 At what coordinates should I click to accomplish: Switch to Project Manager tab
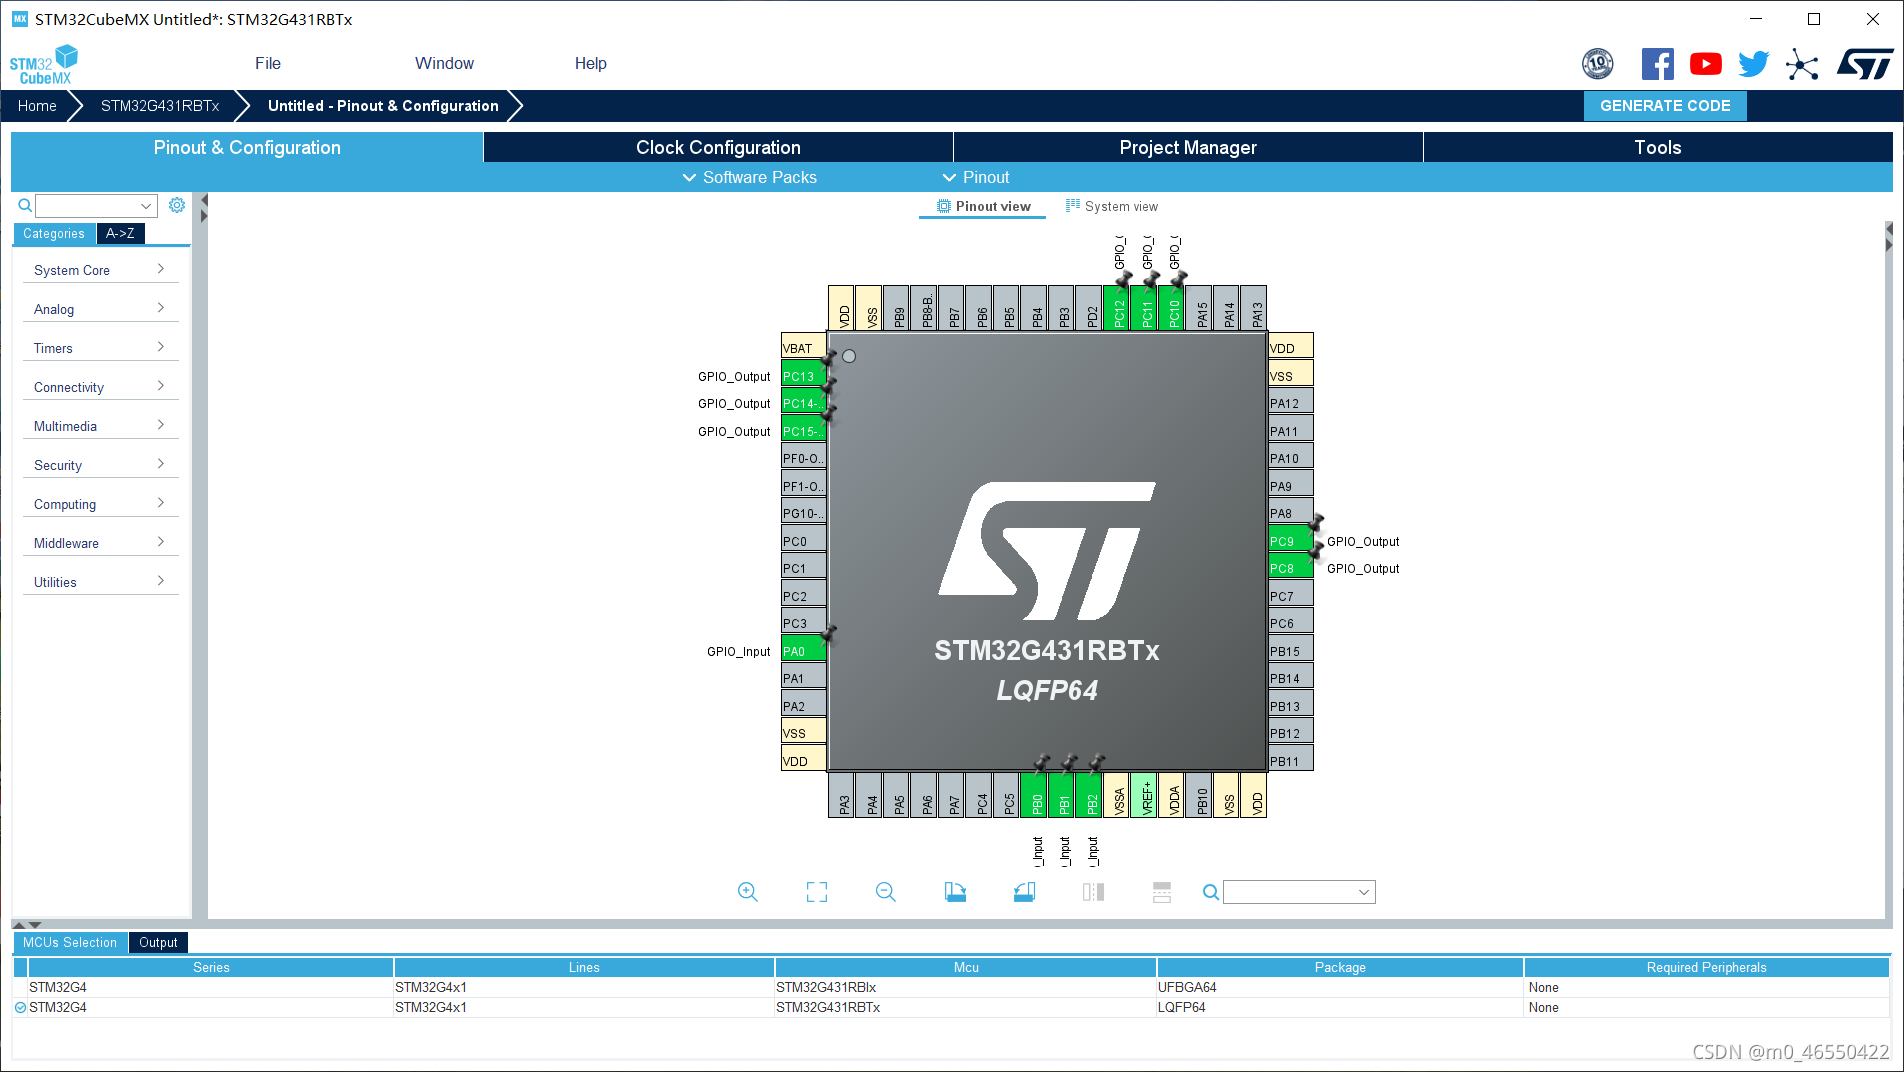pyautogui.click(x=1188, y=147)
